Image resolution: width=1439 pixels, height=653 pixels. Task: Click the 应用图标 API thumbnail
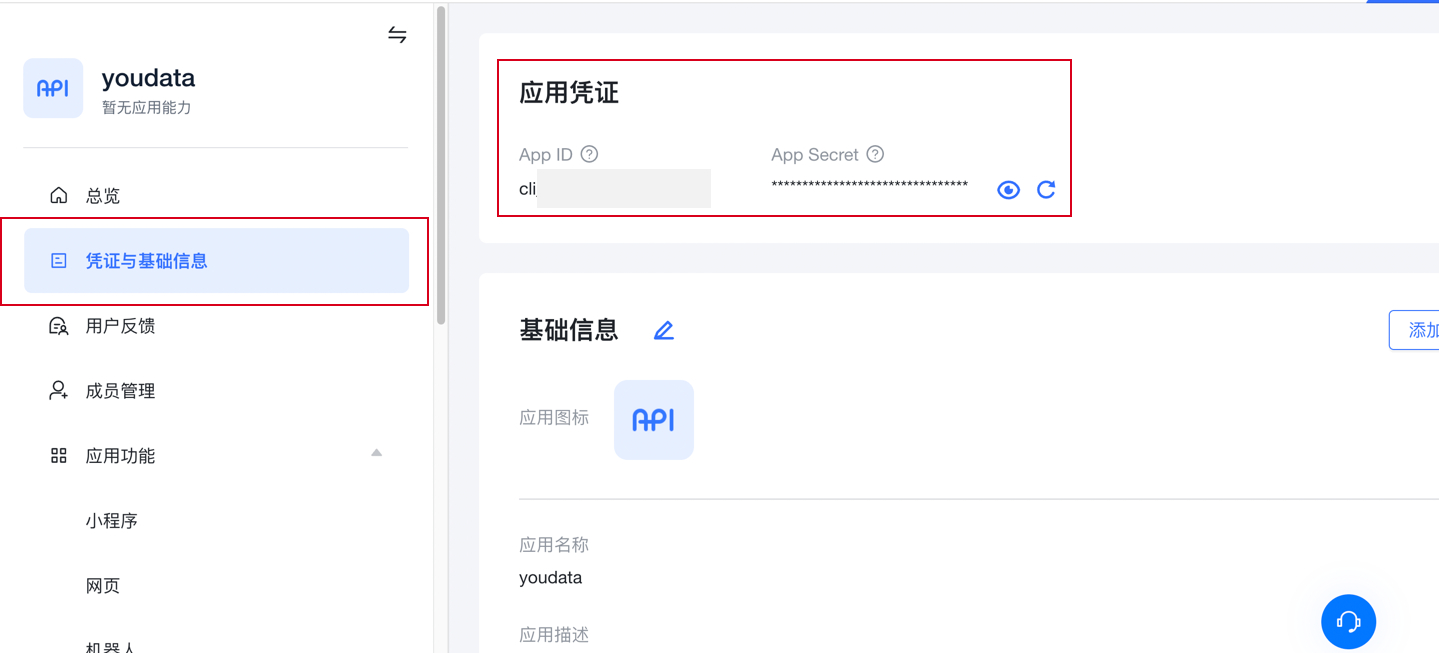click(653, 420)
